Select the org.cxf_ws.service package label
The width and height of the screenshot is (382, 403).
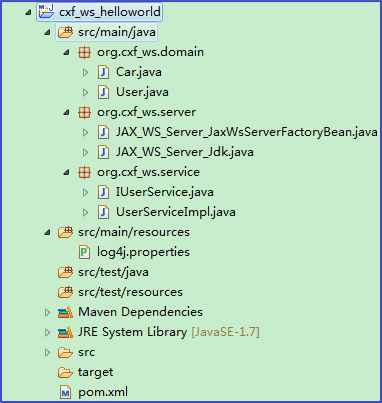(x=148, y=172)
